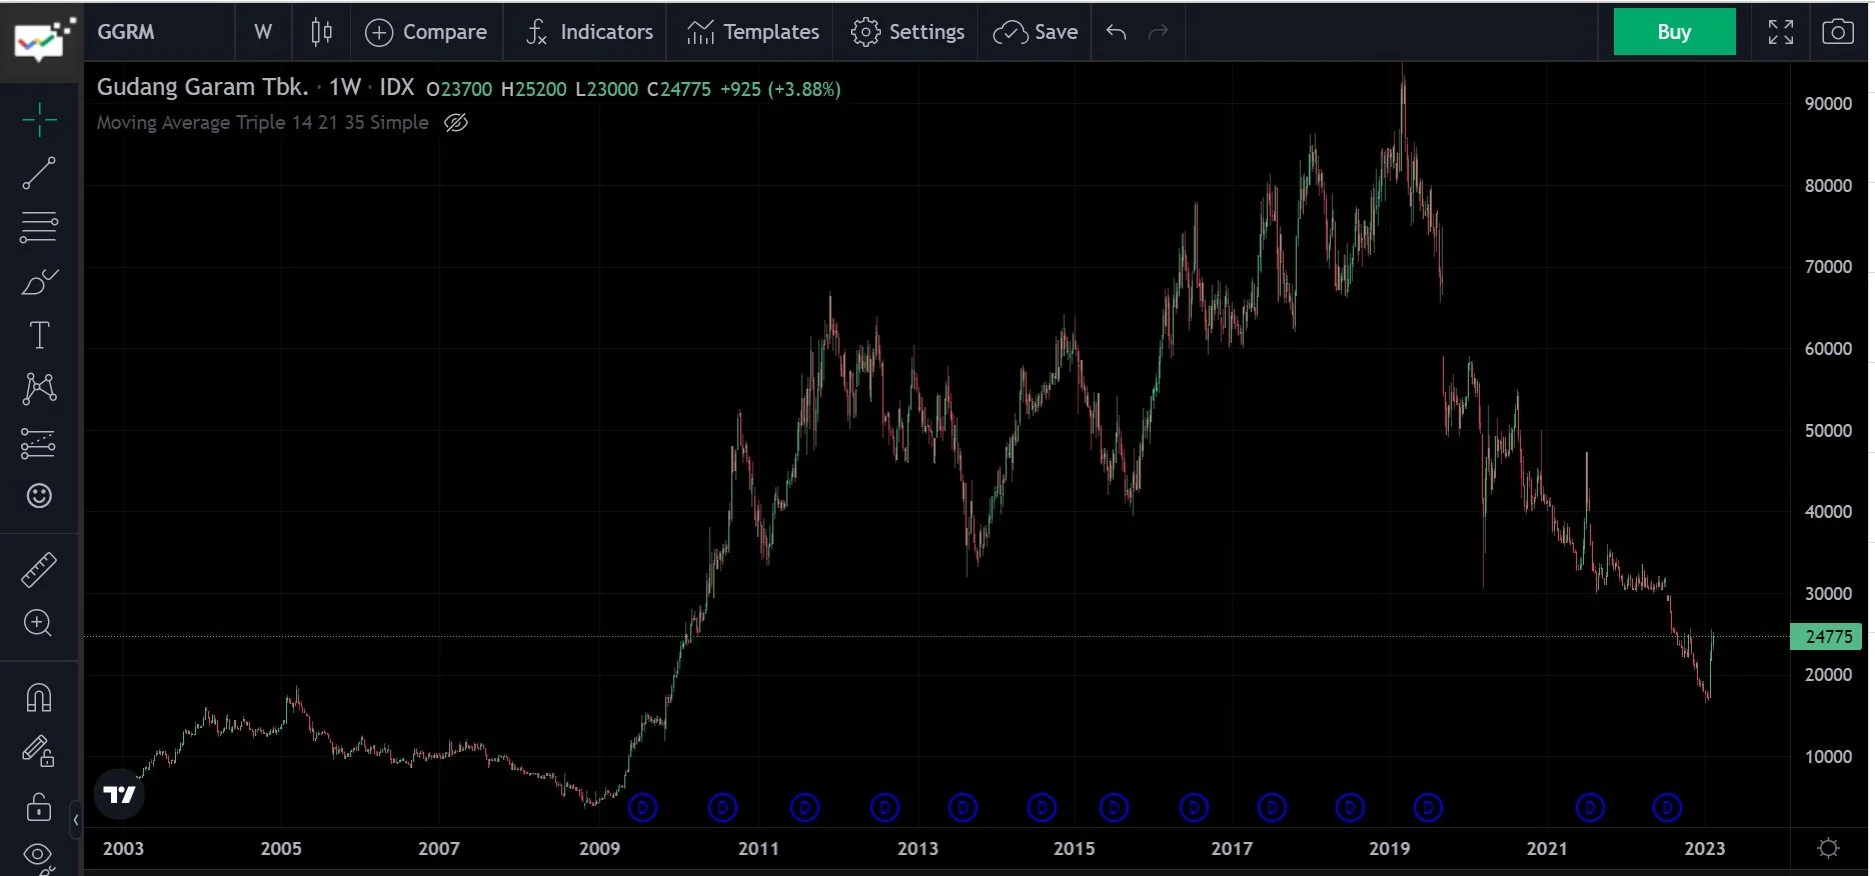Lock all drawing tools with padlock icon
This screenshot has height=876, width=1875.
tap(39, 806)
